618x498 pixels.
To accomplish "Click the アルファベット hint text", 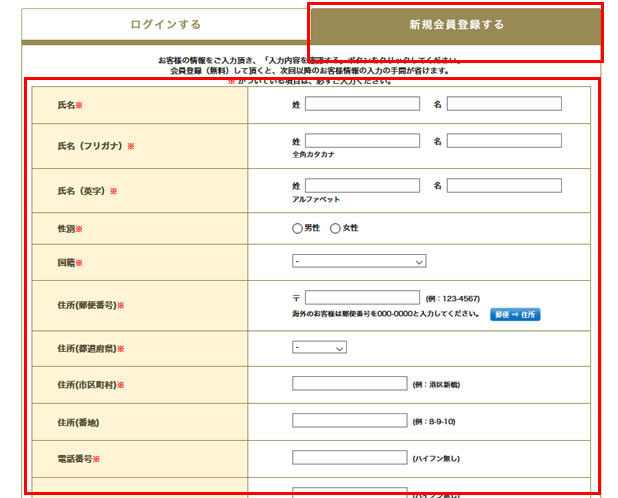I will click(x=316, y=199).
